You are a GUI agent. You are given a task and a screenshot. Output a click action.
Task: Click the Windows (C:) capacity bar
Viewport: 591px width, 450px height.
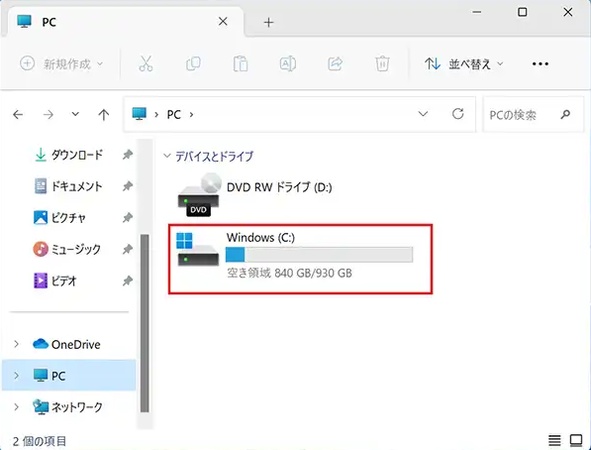(x=319, y=254)
